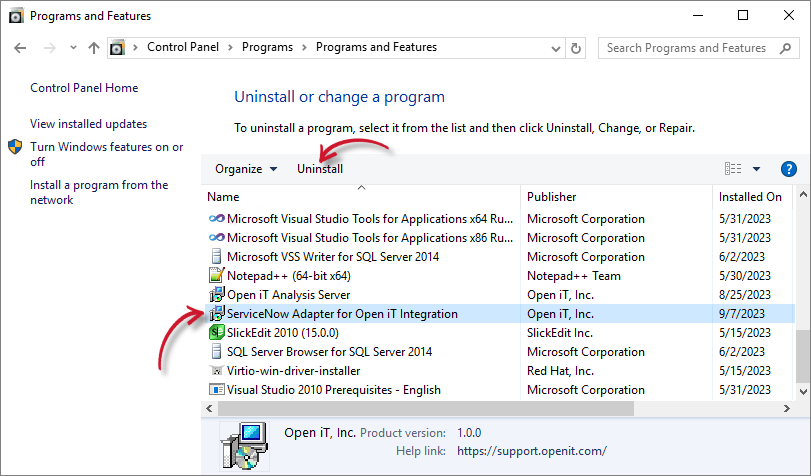Click the 8/25/2023 install date cell
The image size is (811, 476).
(745, 295)
